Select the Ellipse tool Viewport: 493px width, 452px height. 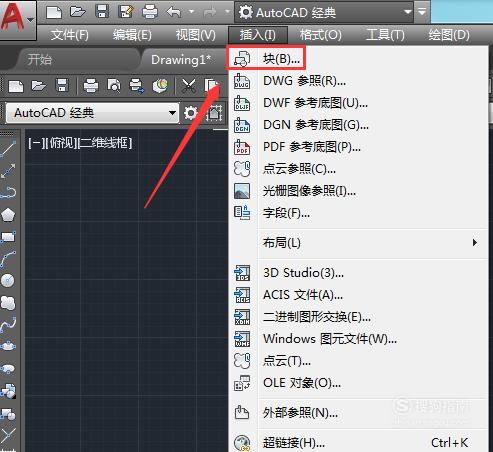pyautogui.click(x=8, y=346)
